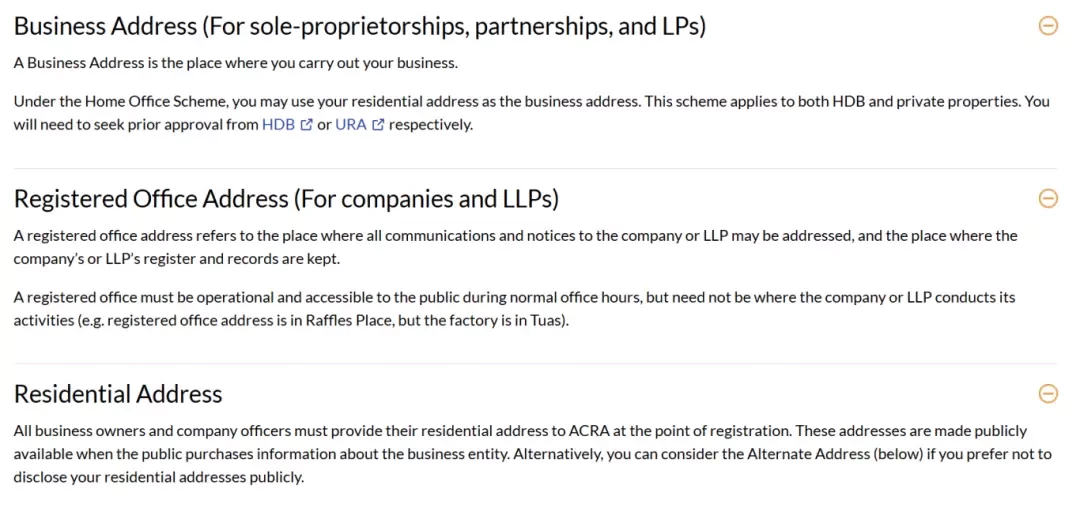
Task: Collapse the Registered Office Address minus icon
Action: [x=1048, y=198]
